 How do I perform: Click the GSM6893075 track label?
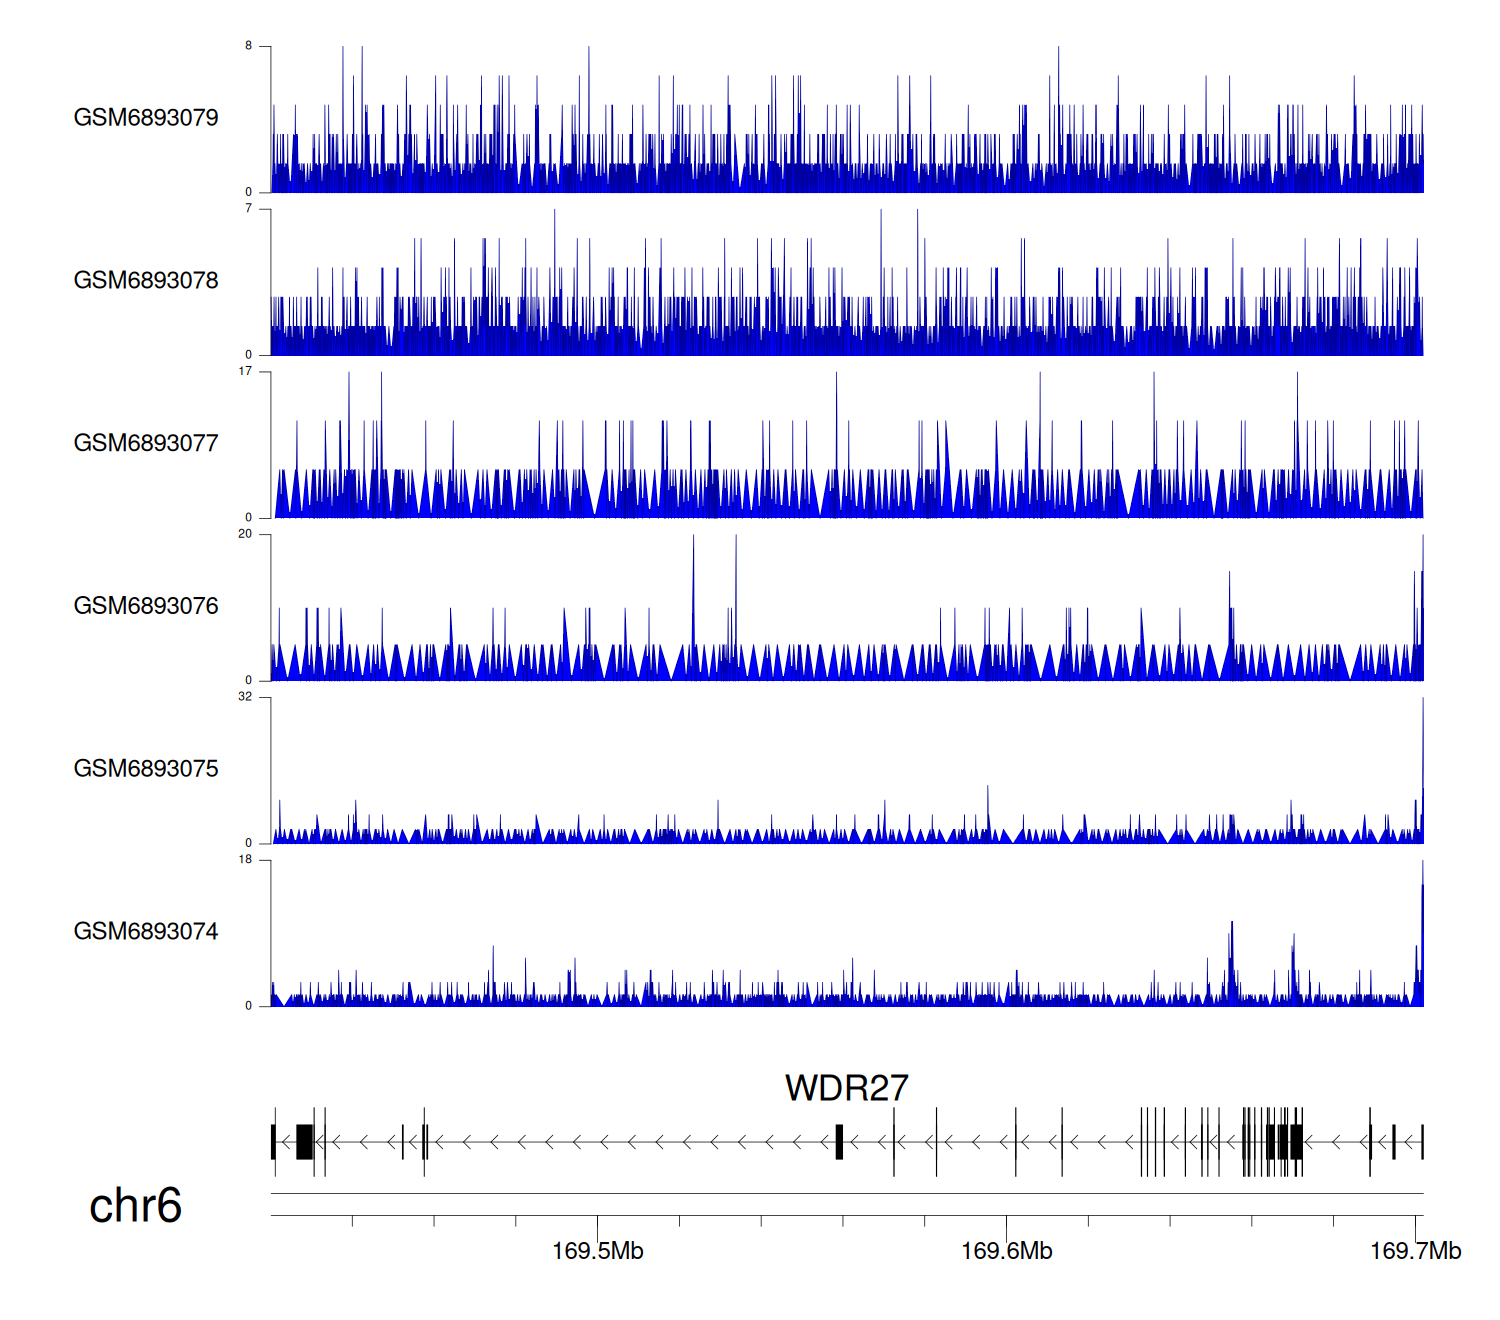pyautogui.click(x=146, y=769)
